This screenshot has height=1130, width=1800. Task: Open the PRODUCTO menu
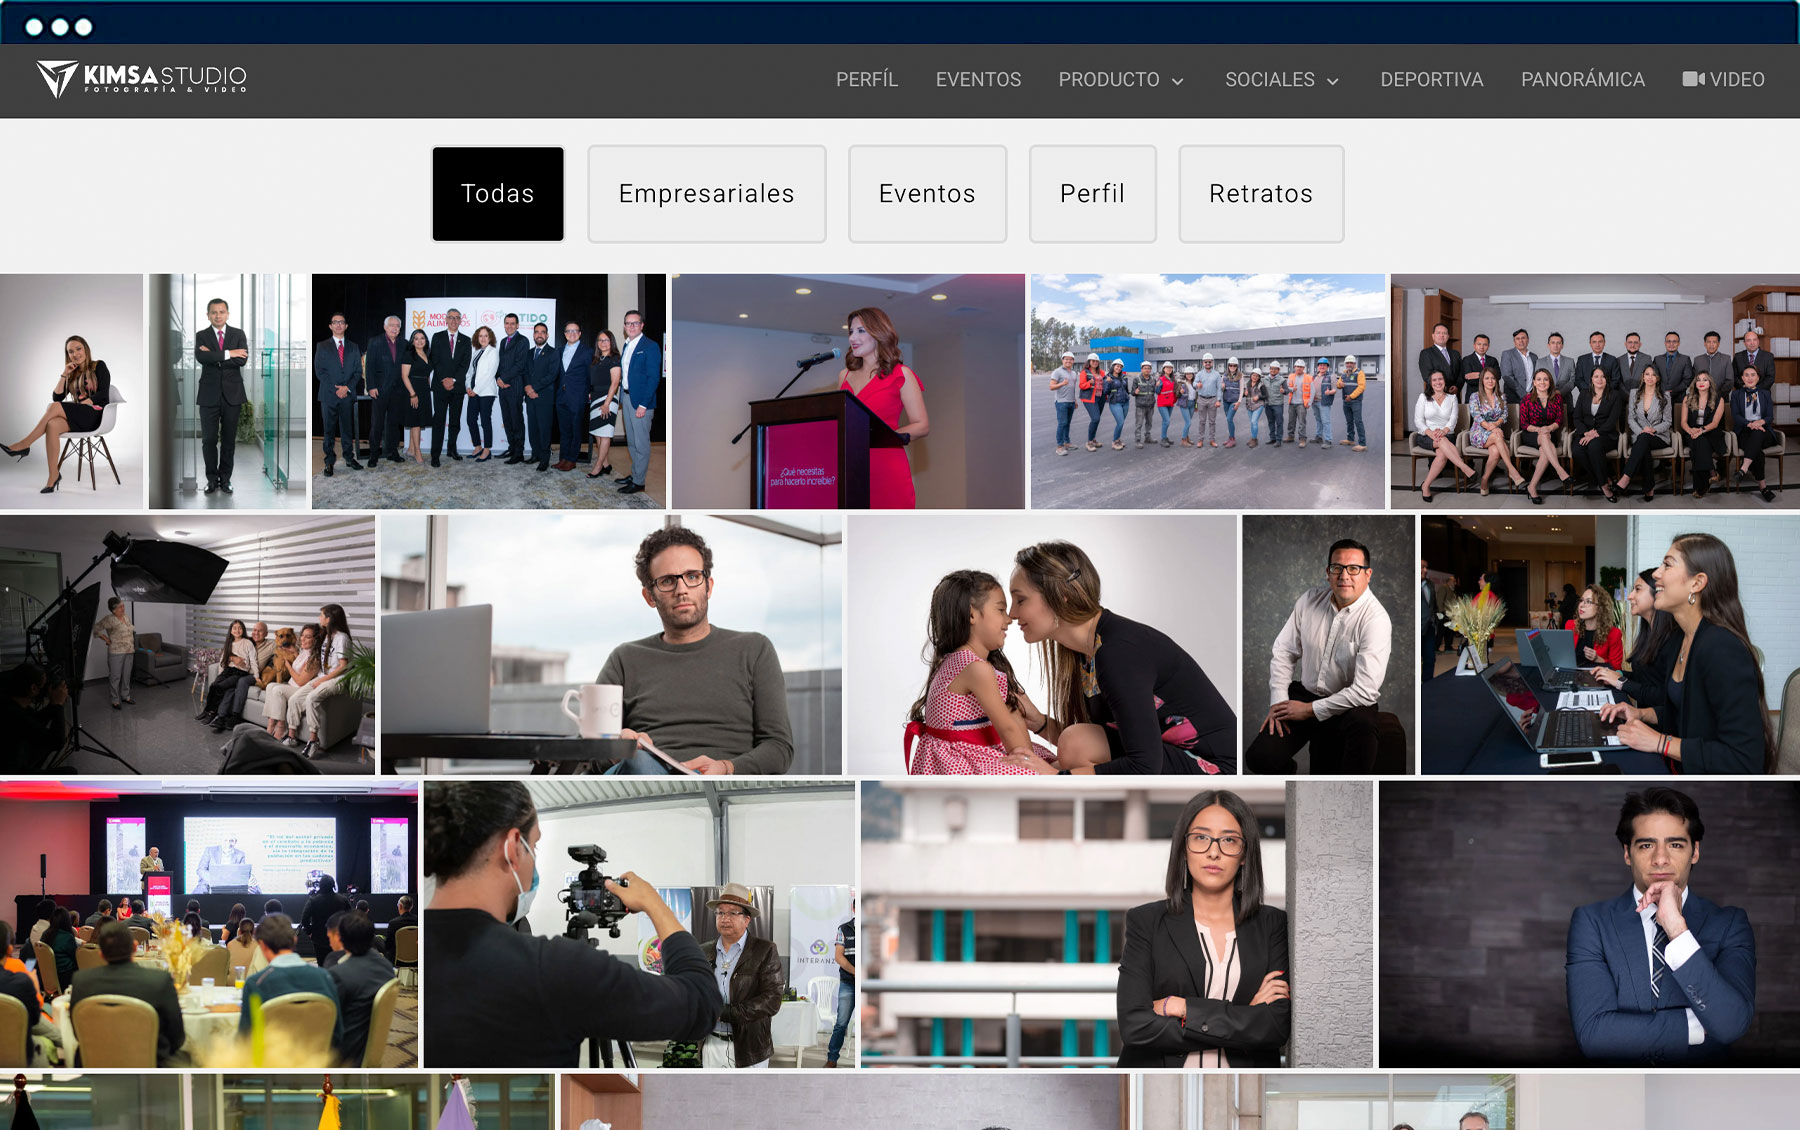pos(1109,79)
